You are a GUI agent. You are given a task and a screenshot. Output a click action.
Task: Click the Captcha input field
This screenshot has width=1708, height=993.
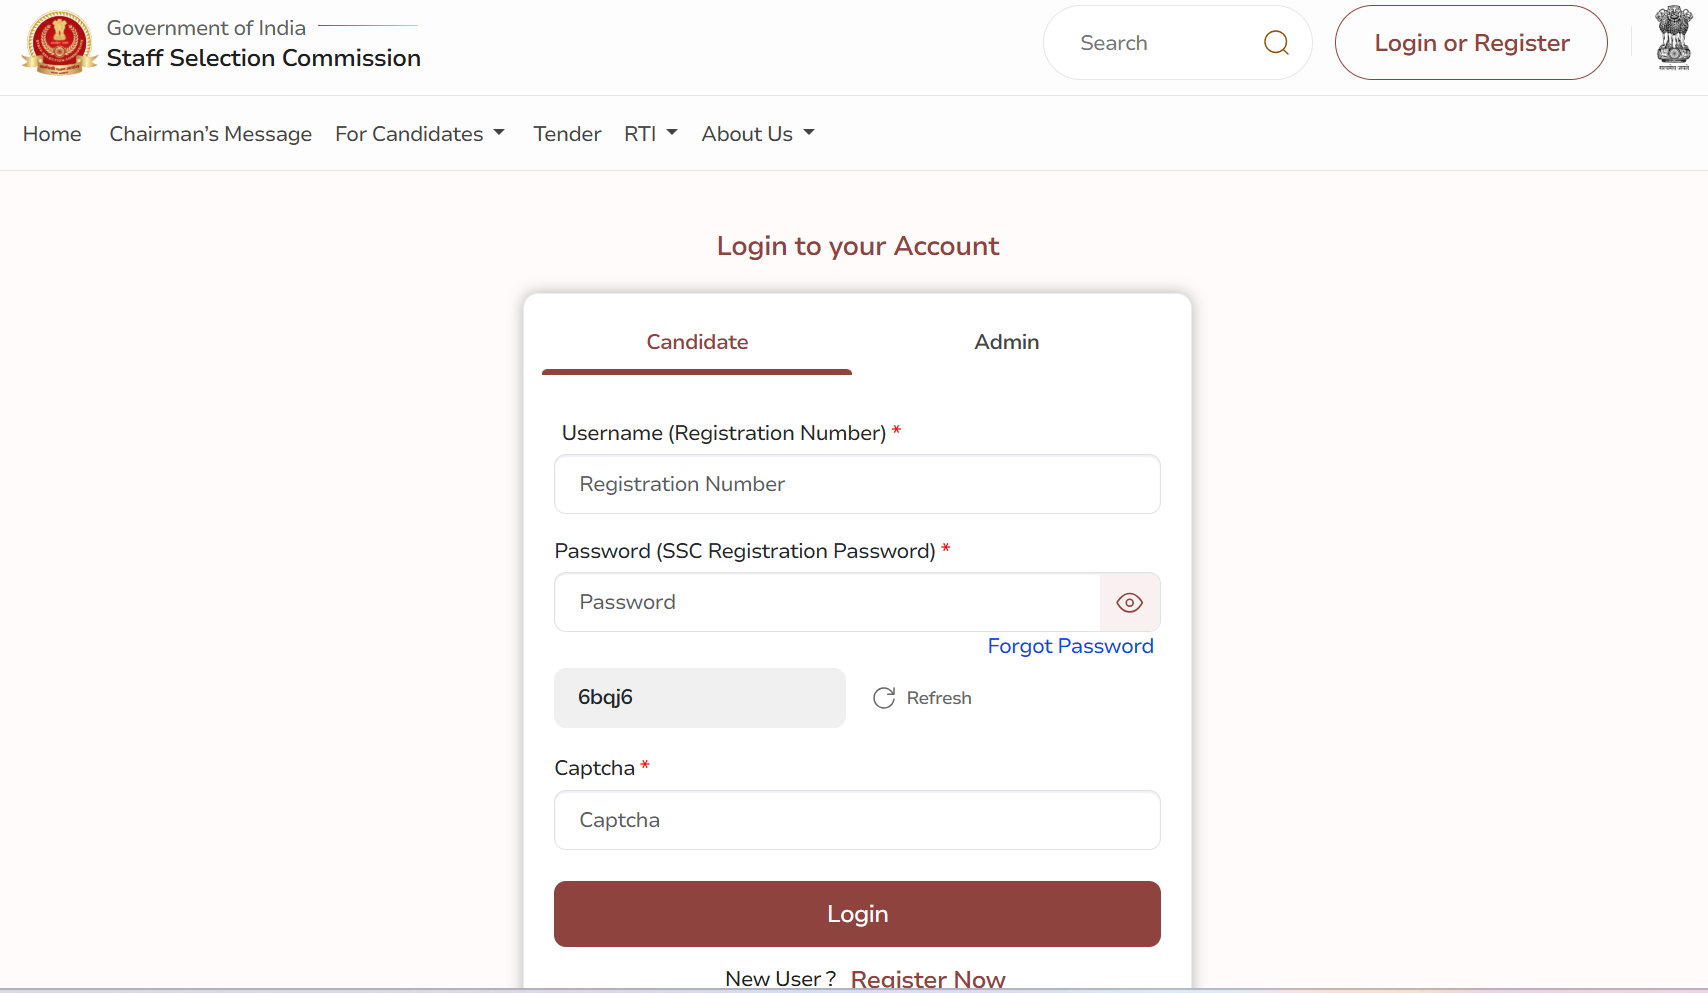(856, 820)
